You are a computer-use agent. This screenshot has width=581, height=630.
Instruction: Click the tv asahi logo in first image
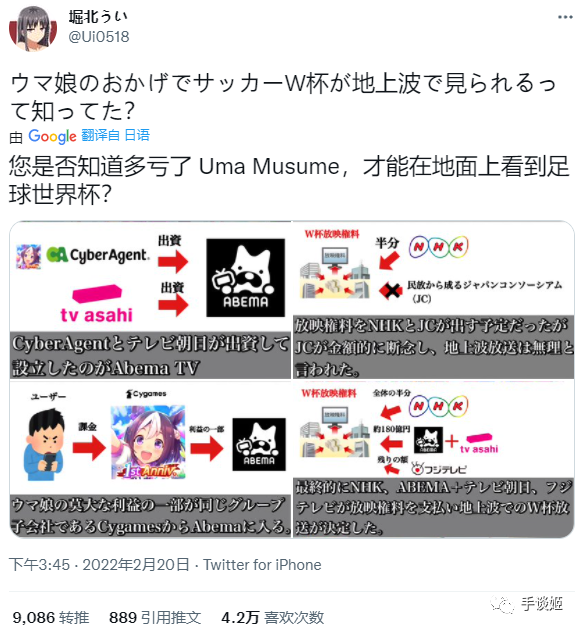[x=96, y=304]
